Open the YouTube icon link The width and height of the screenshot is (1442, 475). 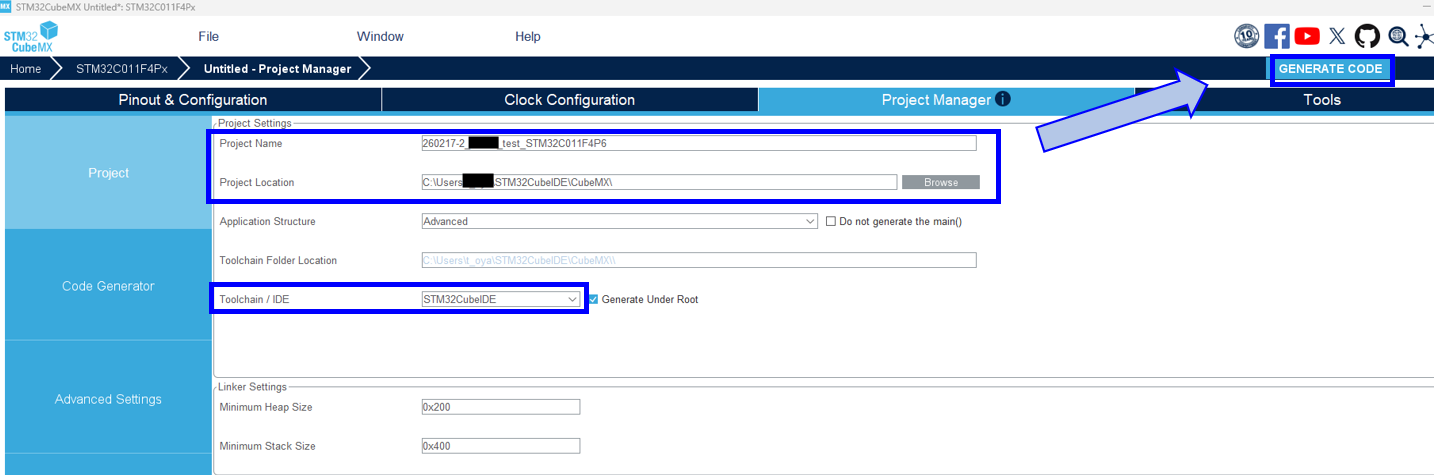point(1307,36)
